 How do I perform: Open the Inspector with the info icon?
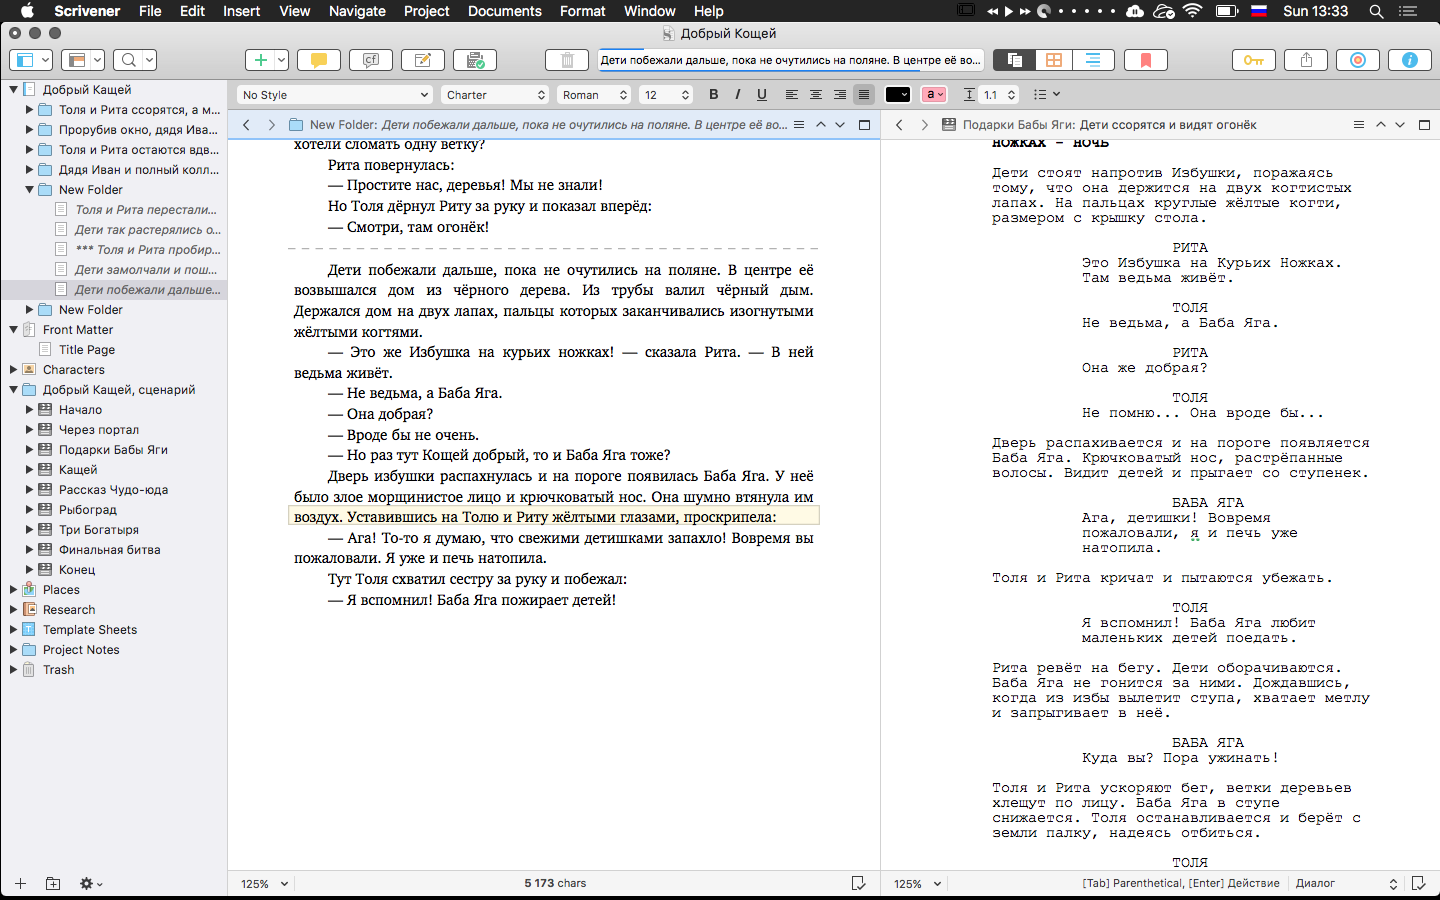[1409, 60]
